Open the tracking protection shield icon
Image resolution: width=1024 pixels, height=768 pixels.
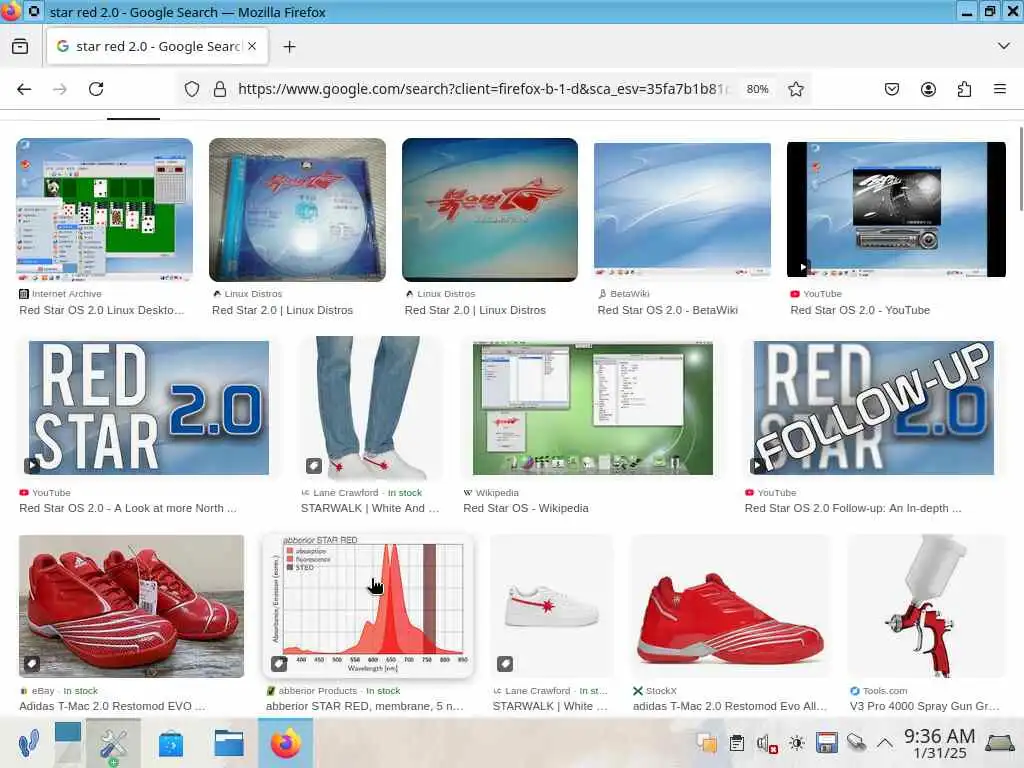tap(191, 89)
